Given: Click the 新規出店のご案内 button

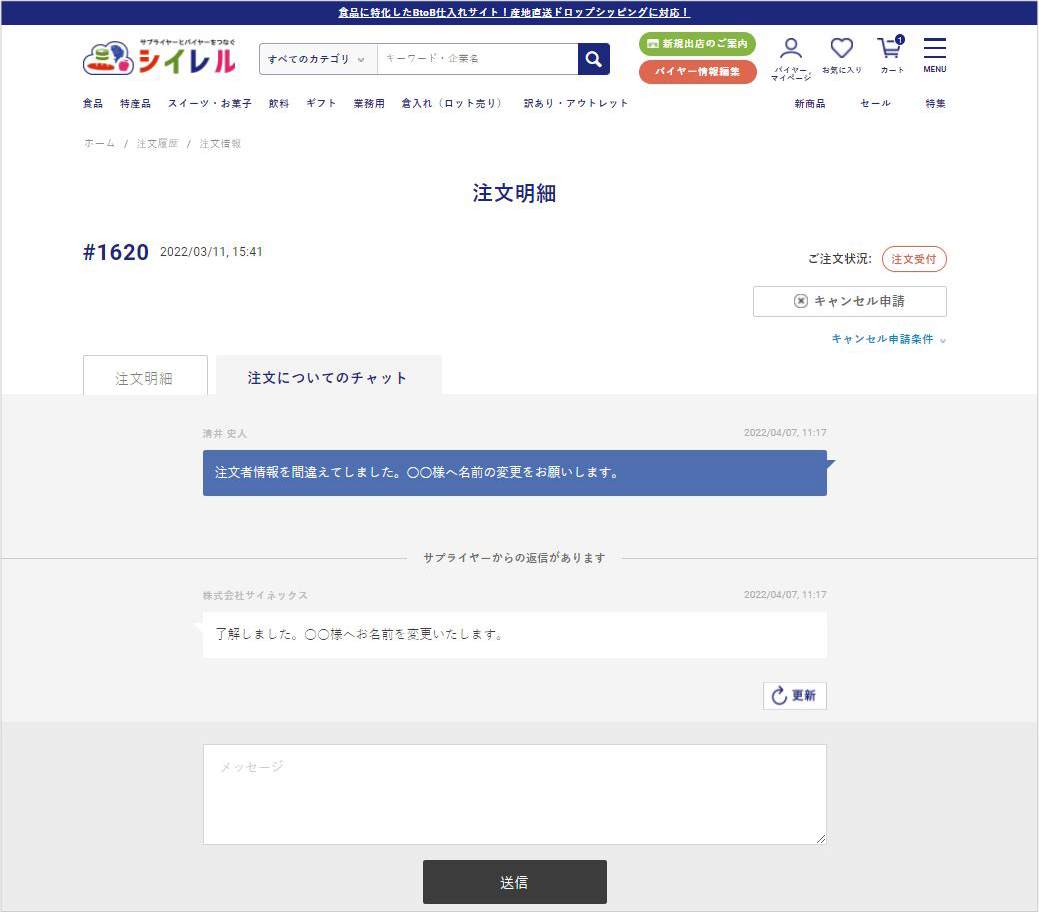Looking at the screenshot, I should pos(697,44).
